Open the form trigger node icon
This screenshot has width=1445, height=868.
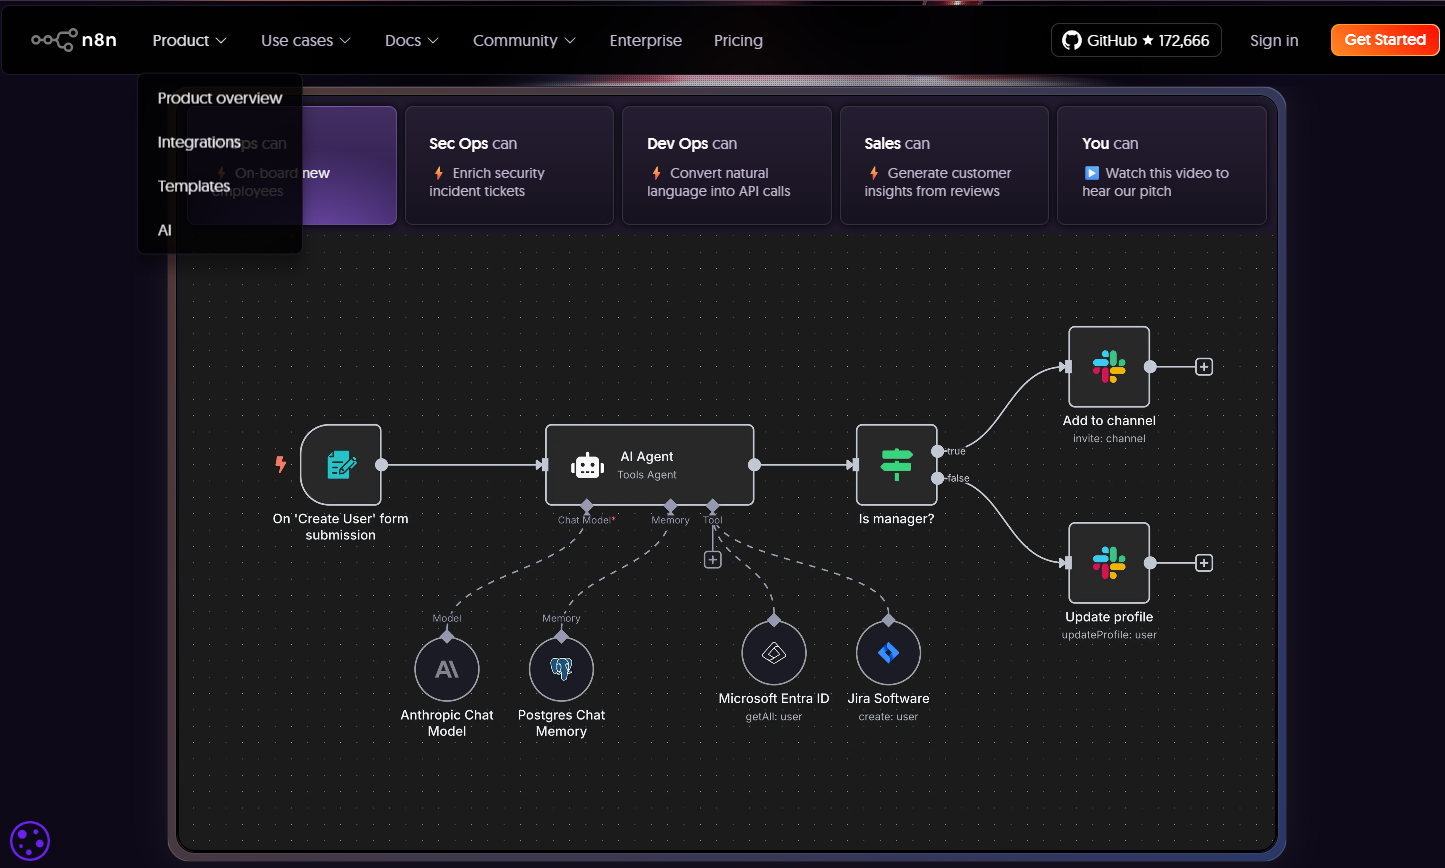341,465
